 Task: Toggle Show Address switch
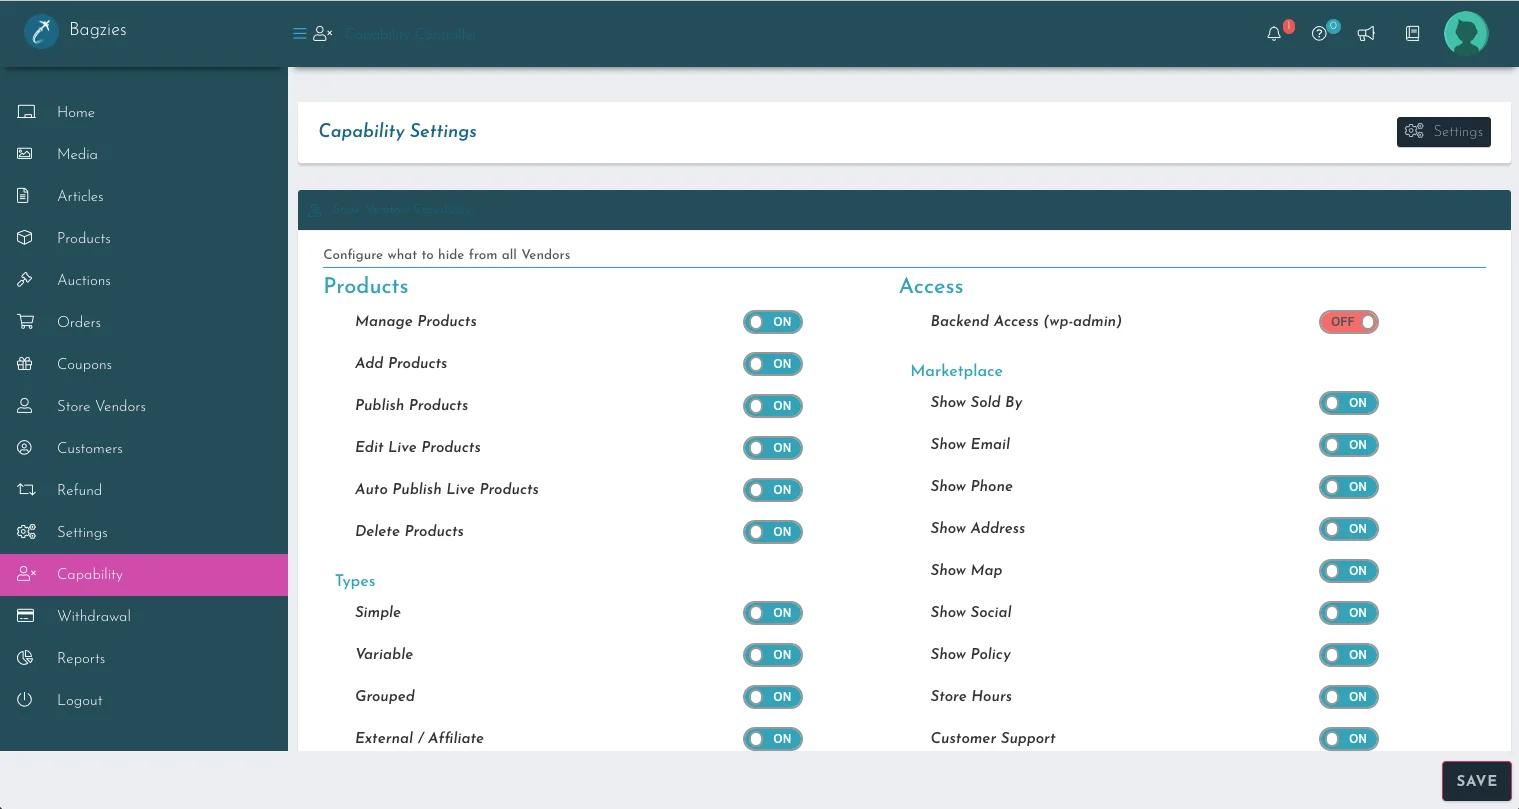tap(1348, 529)
